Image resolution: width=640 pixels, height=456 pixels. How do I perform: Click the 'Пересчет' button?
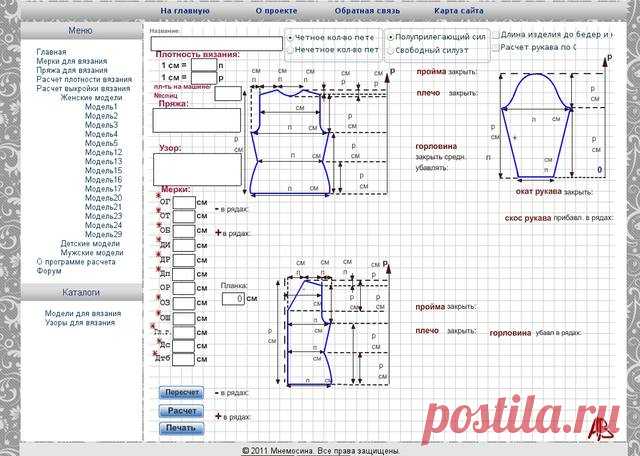[x=181, y=393]
